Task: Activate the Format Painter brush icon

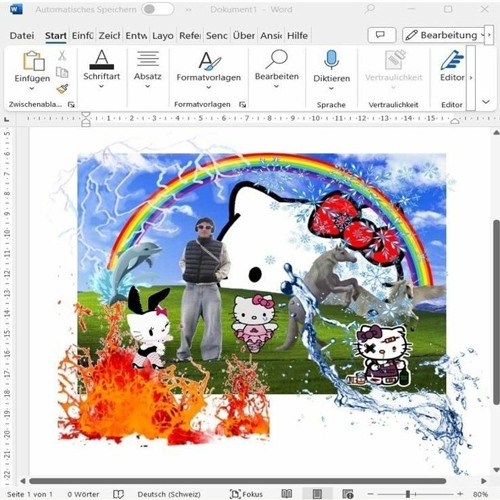Action: pos(62,89)
